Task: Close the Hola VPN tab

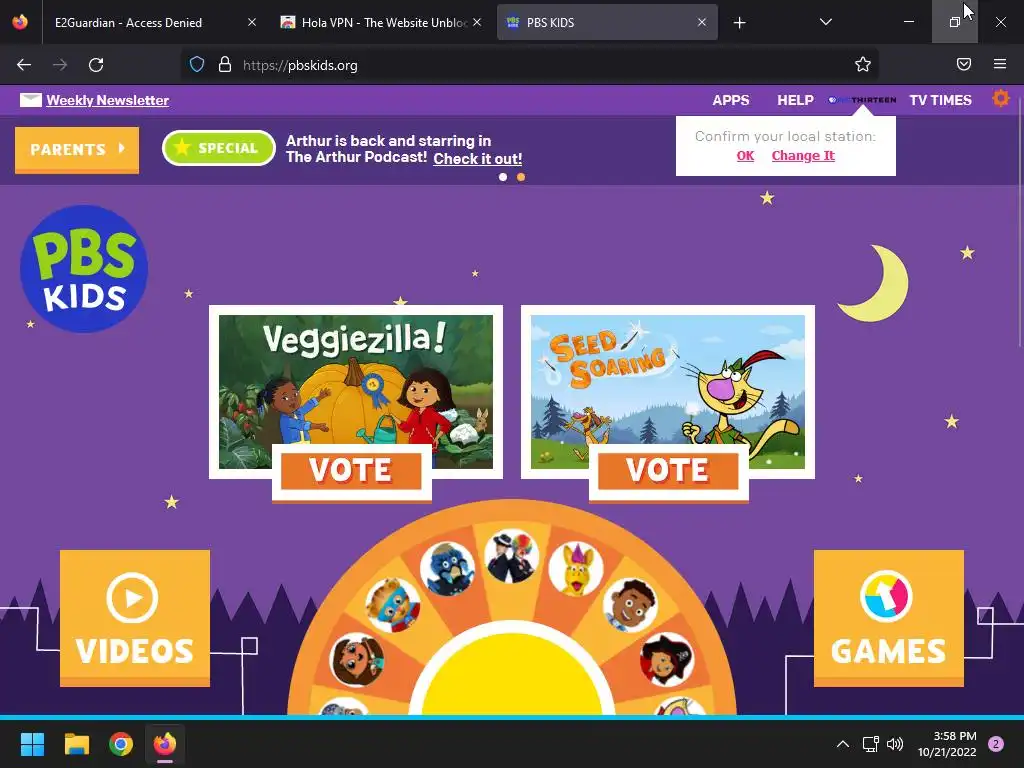Action: point(477,22)
